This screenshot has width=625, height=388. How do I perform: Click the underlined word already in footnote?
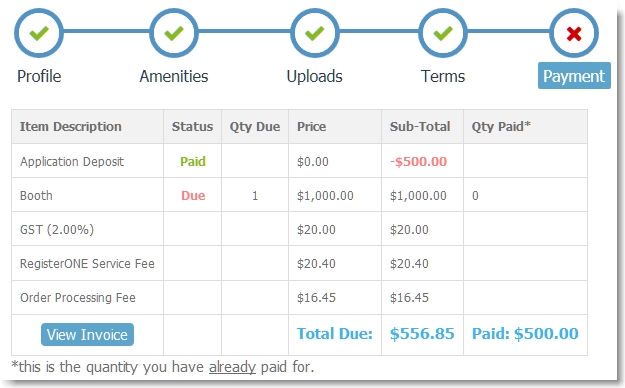232,367
